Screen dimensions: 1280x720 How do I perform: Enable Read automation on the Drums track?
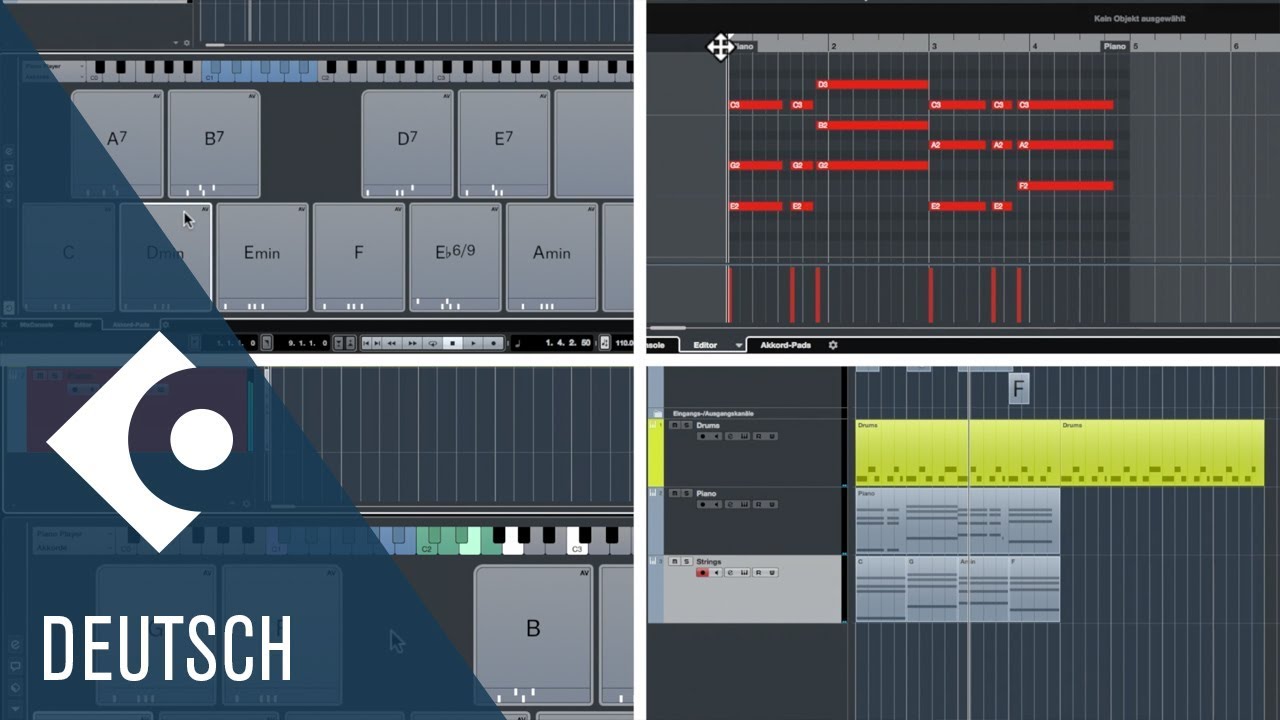tap(758, 436)
